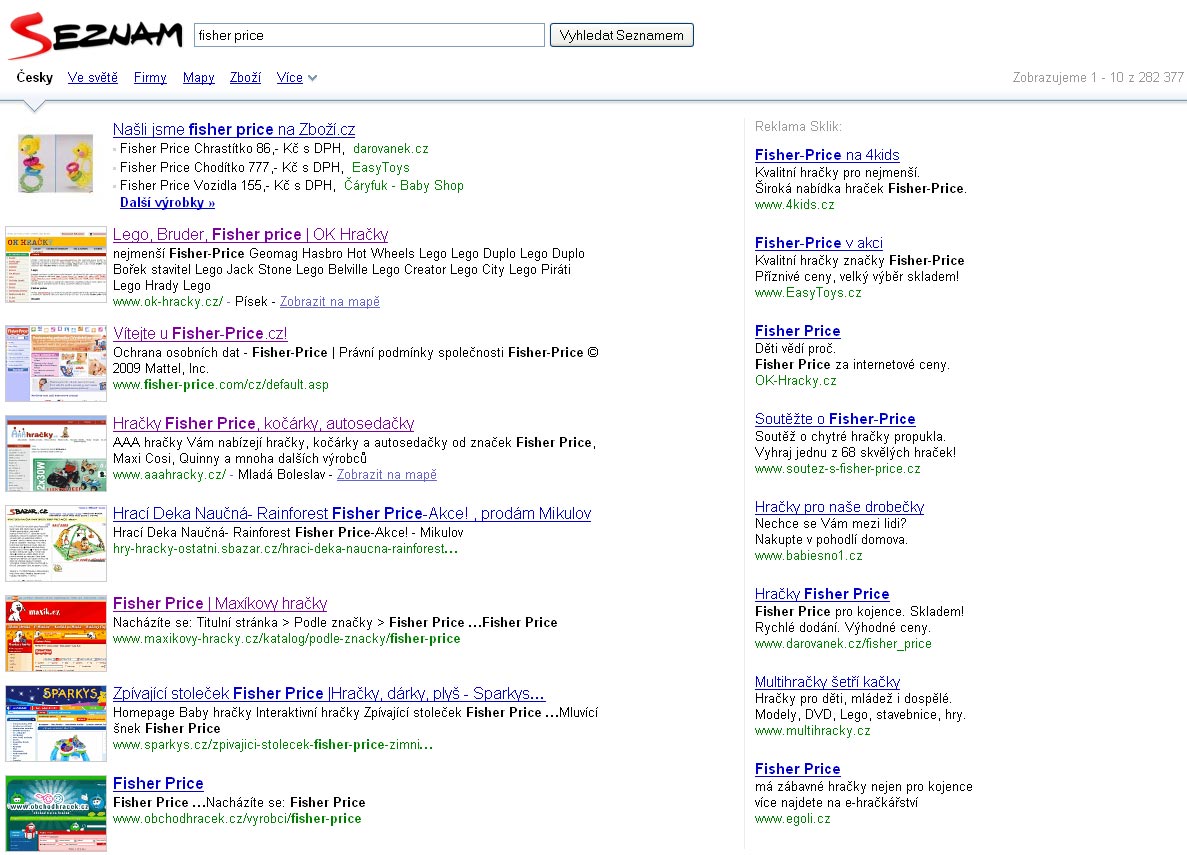
Task: Open ad 'Hračky Fisher Price' from darovanek.cz
Action: click(x=822, y=594)
